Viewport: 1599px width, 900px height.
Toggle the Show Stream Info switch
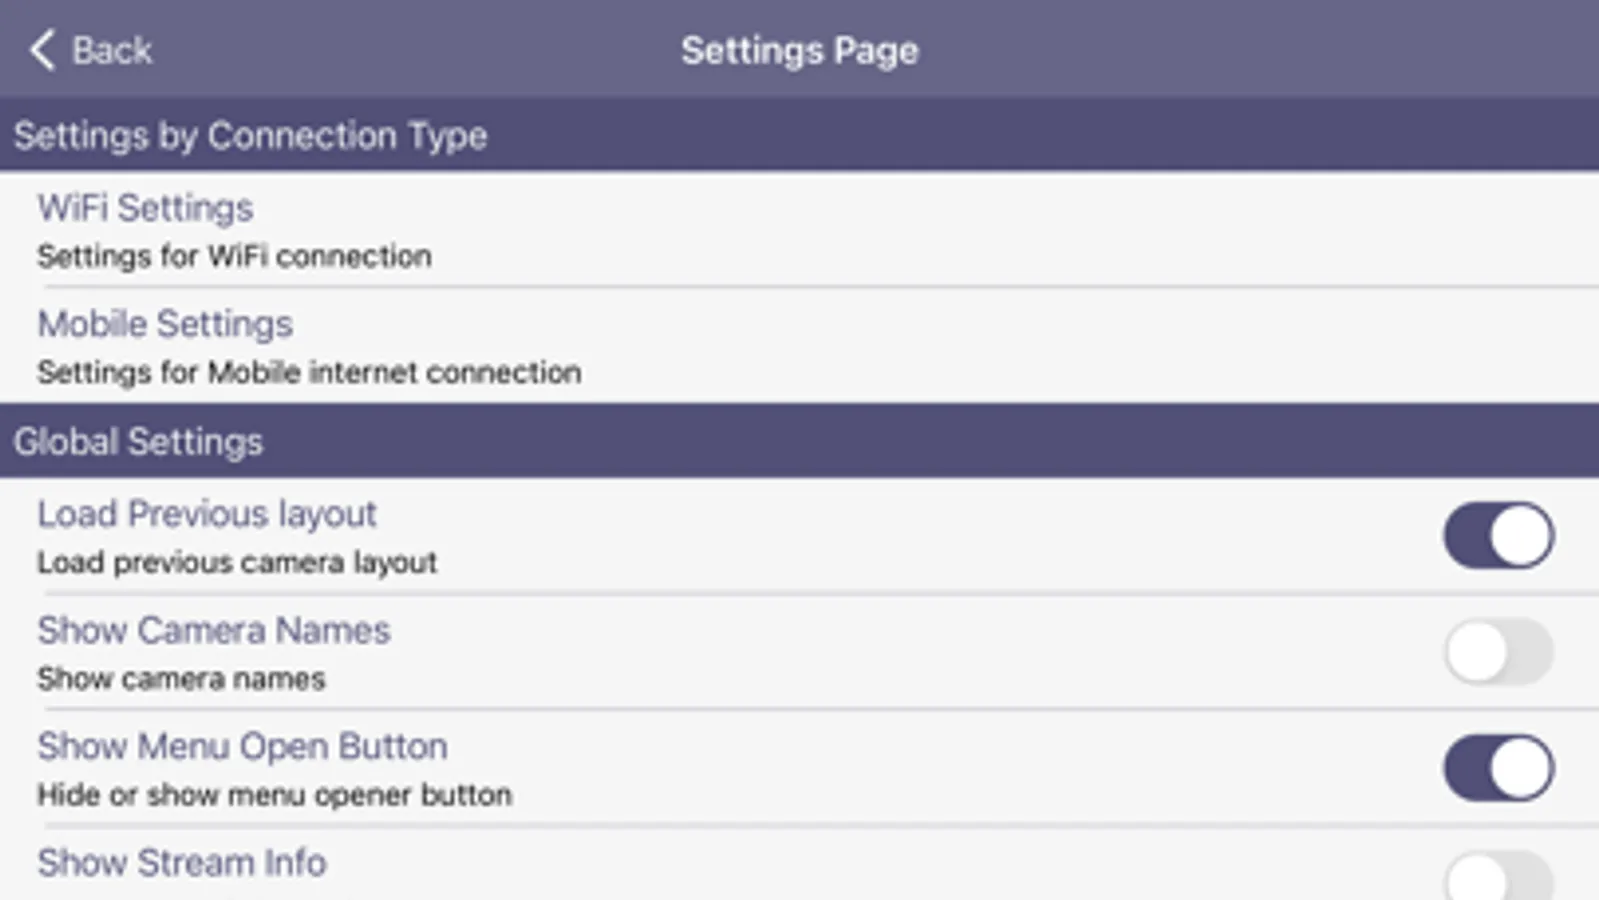coord(1498,877)
